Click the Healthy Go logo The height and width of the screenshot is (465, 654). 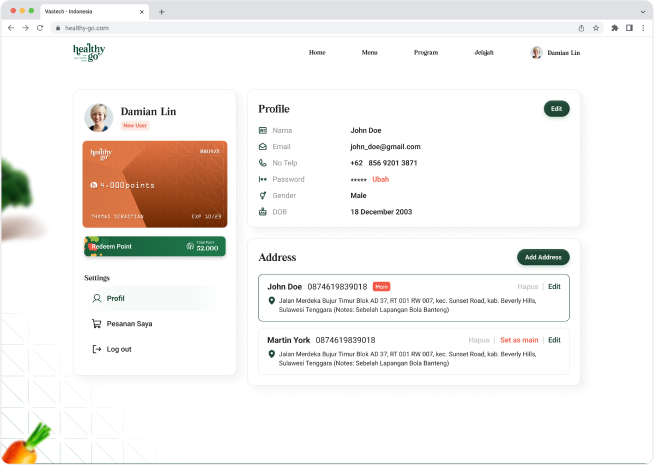tap(88, 52)
